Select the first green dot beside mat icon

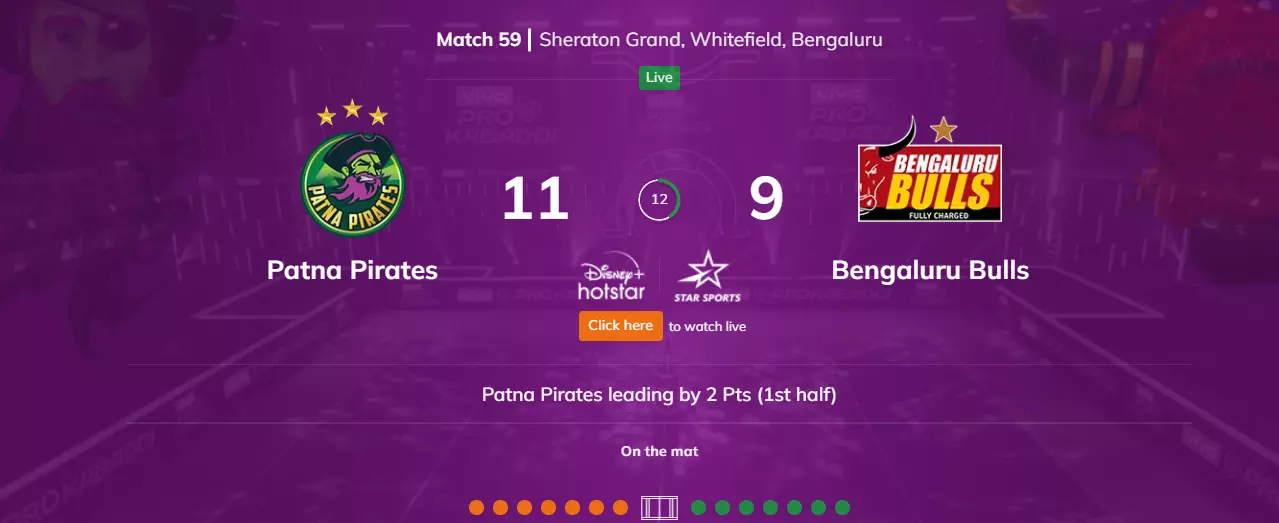point(698,507)
